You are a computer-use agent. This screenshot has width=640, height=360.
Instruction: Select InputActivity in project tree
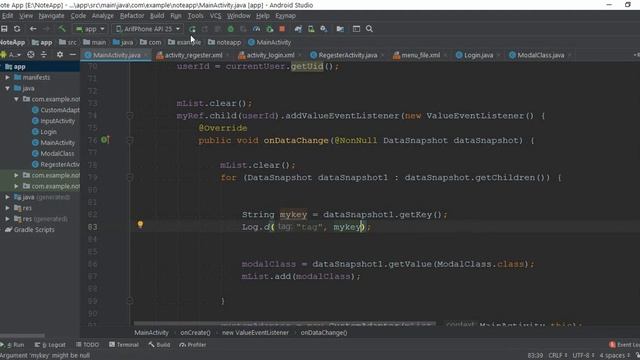coord(53,121)
